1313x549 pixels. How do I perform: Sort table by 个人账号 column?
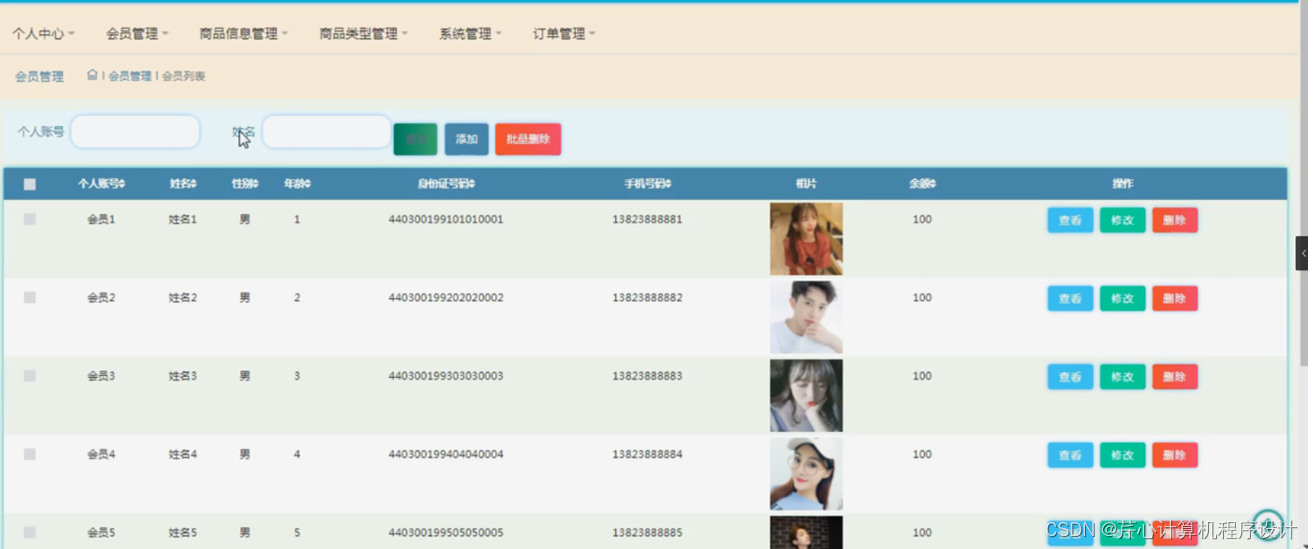click(101, 184)
